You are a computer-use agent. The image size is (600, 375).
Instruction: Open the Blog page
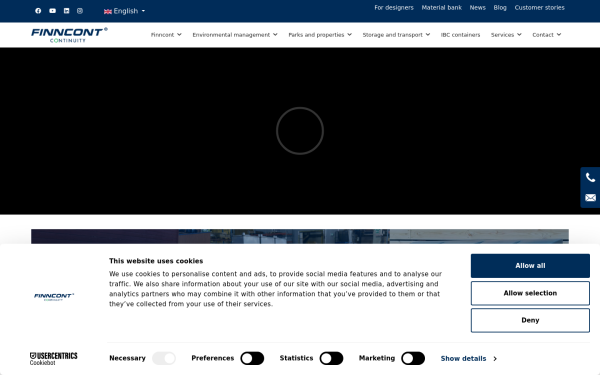click(x=500, y=8)
